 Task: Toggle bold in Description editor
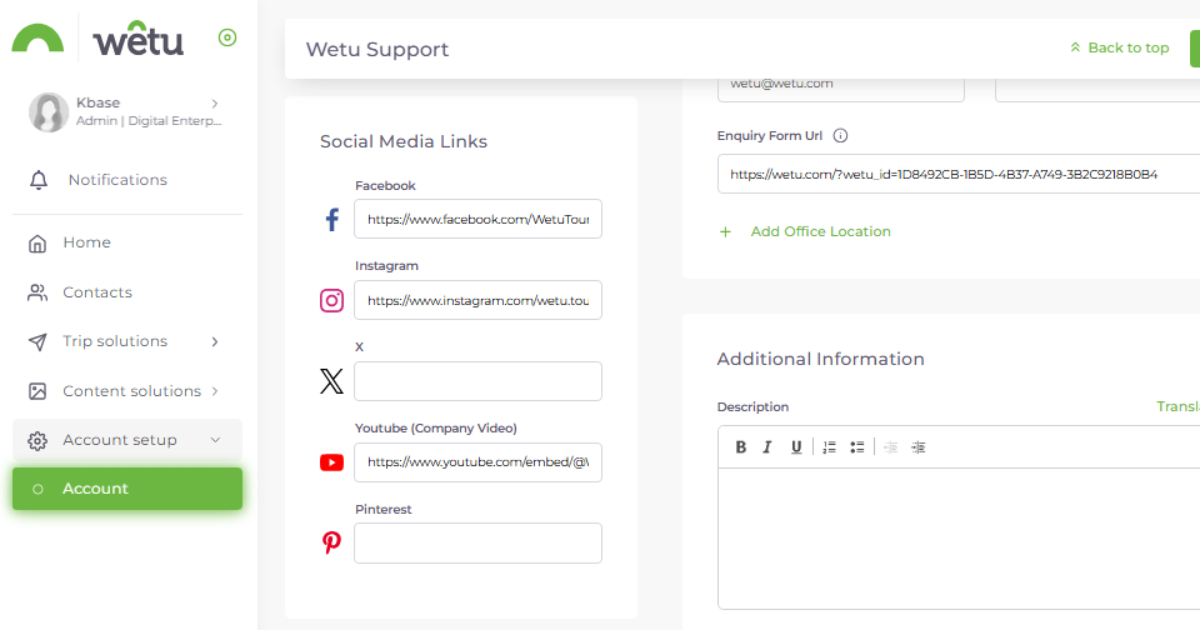[741, 447]
